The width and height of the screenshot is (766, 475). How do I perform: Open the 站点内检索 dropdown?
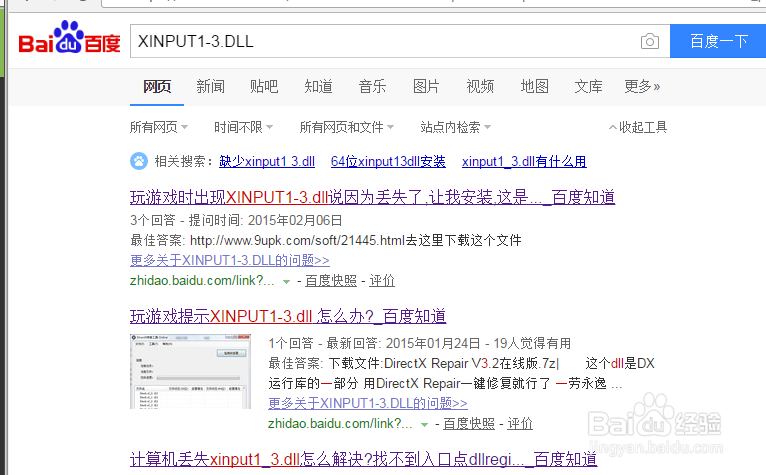(x=455, y=128)
